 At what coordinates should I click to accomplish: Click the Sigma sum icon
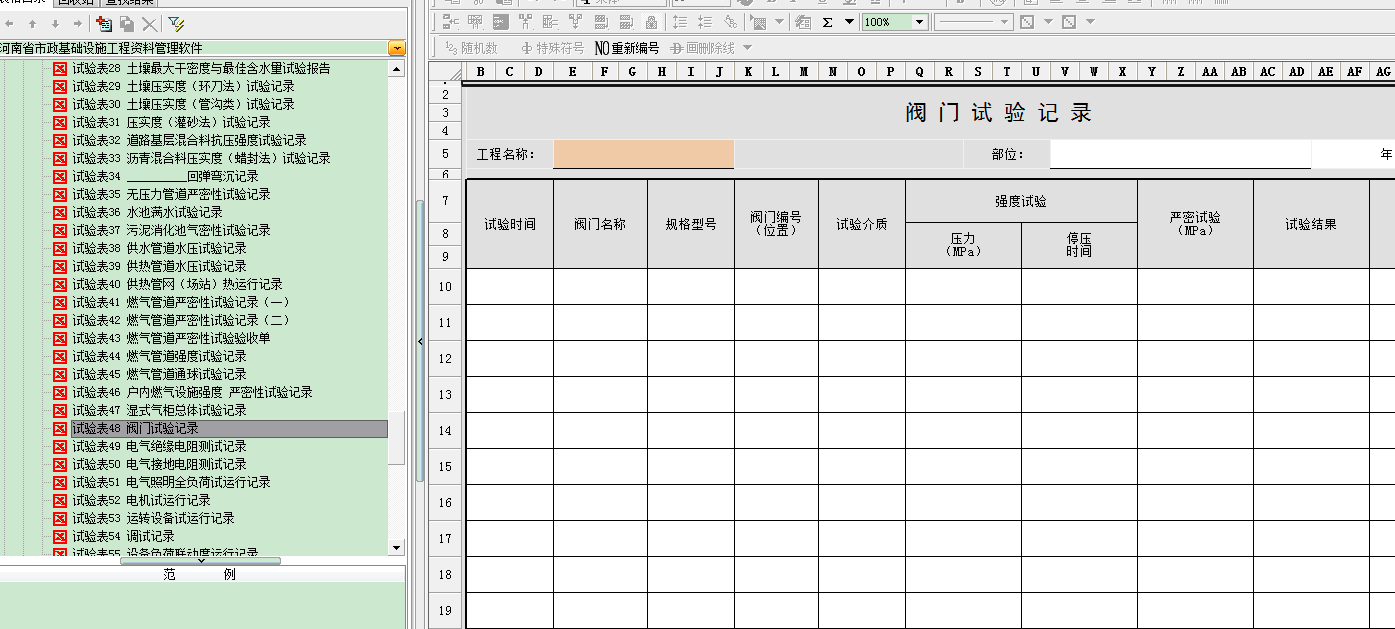(x=827, y=22)
